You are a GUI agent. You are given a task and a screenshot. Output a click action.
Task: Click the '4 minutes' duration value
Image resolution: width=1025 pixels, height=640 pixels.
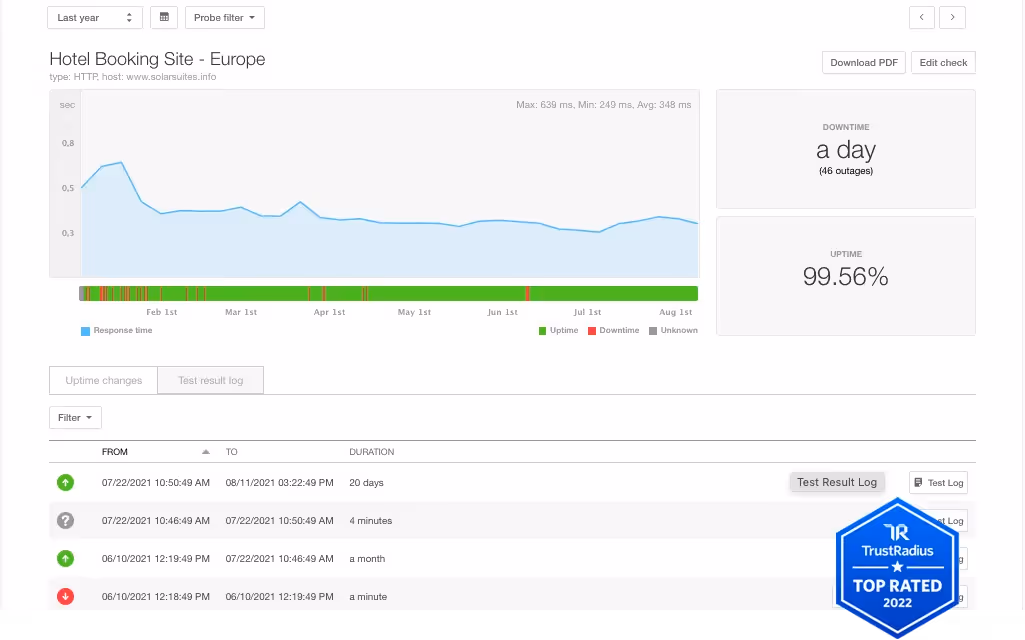click(371, 521)
